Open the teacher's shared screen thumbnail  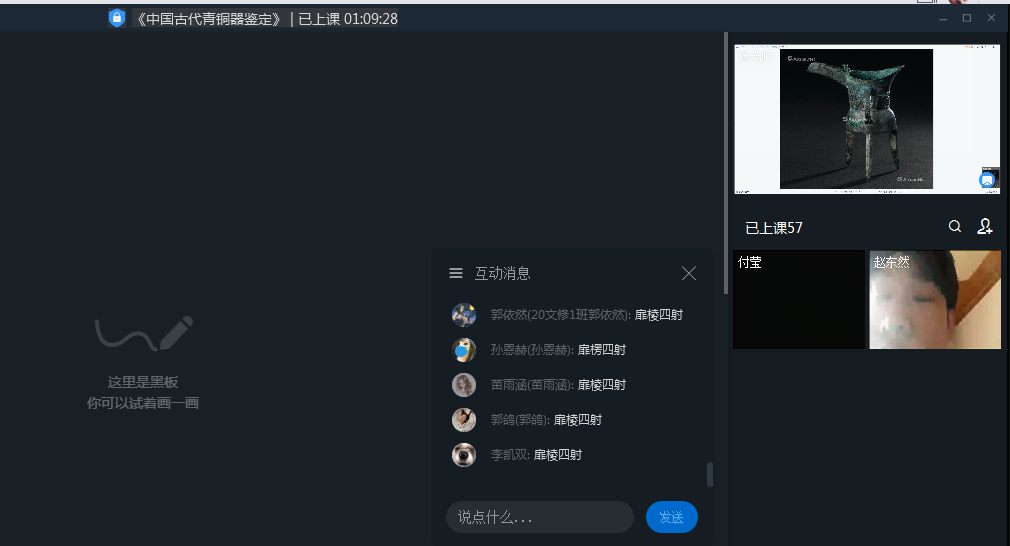(867, 119)
